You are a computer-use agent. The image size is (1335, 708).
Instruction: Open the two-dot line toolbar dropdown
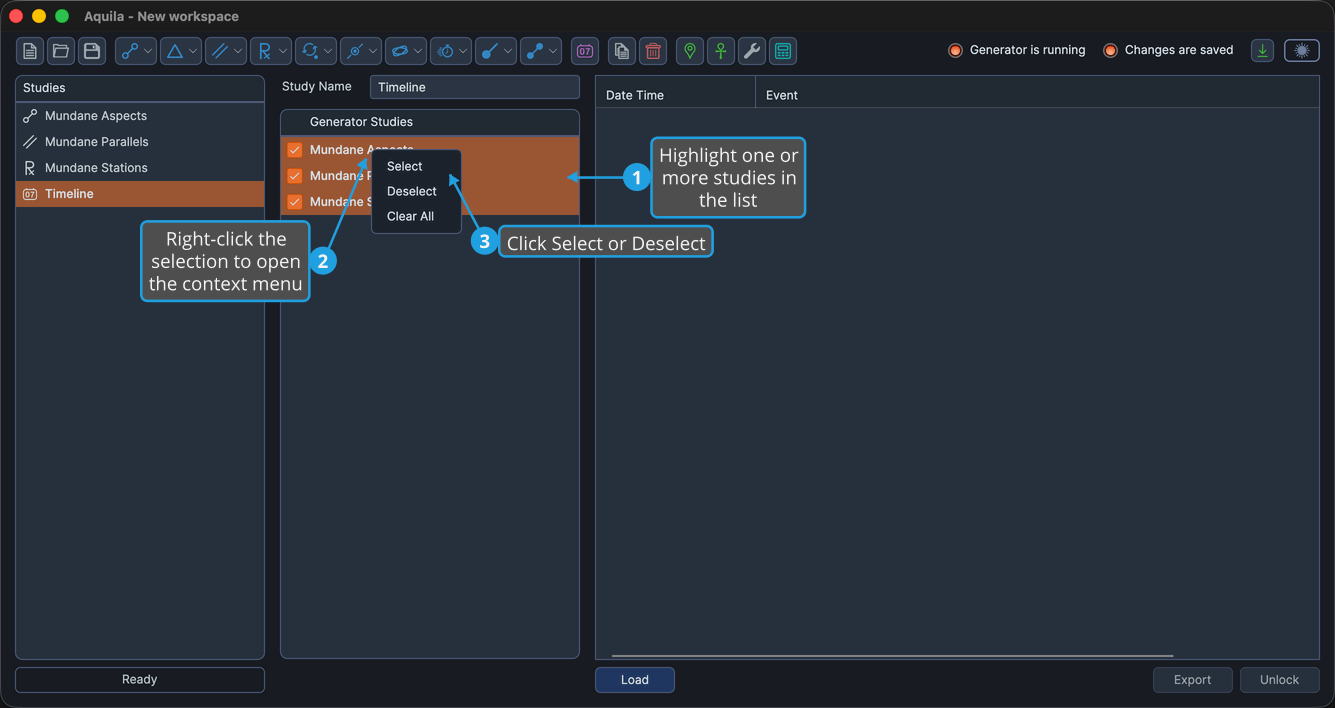point(541,51)
